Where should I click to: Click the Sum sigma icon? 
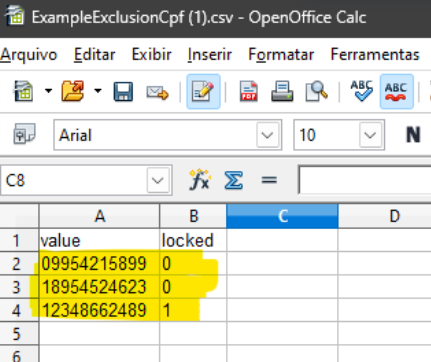[x=233, y=180]
